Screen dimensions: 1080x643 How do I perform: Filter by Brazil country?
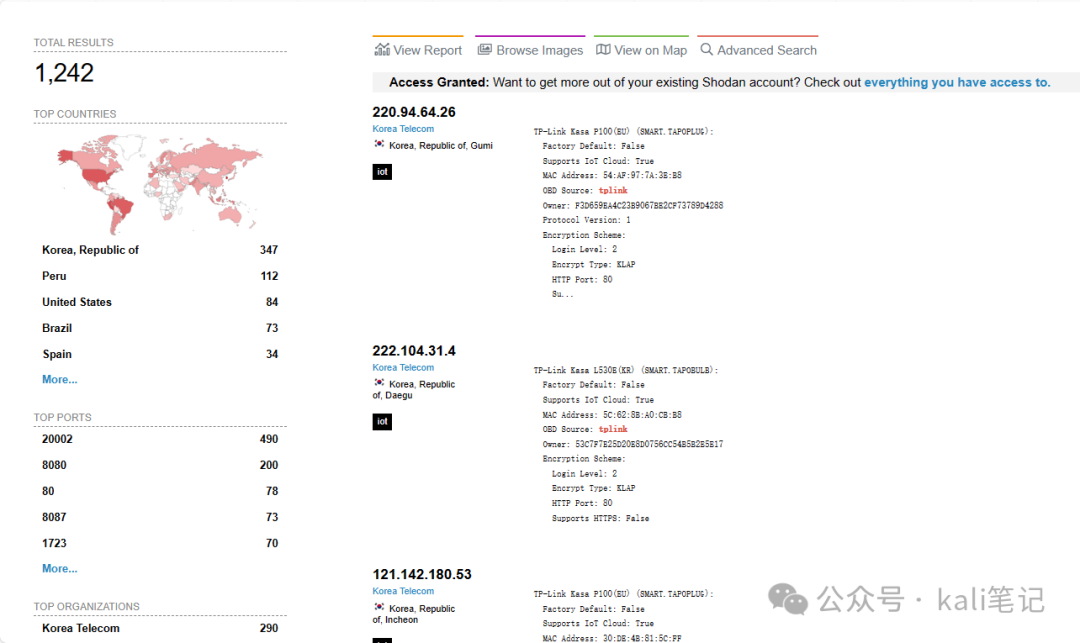coord(160,328)
